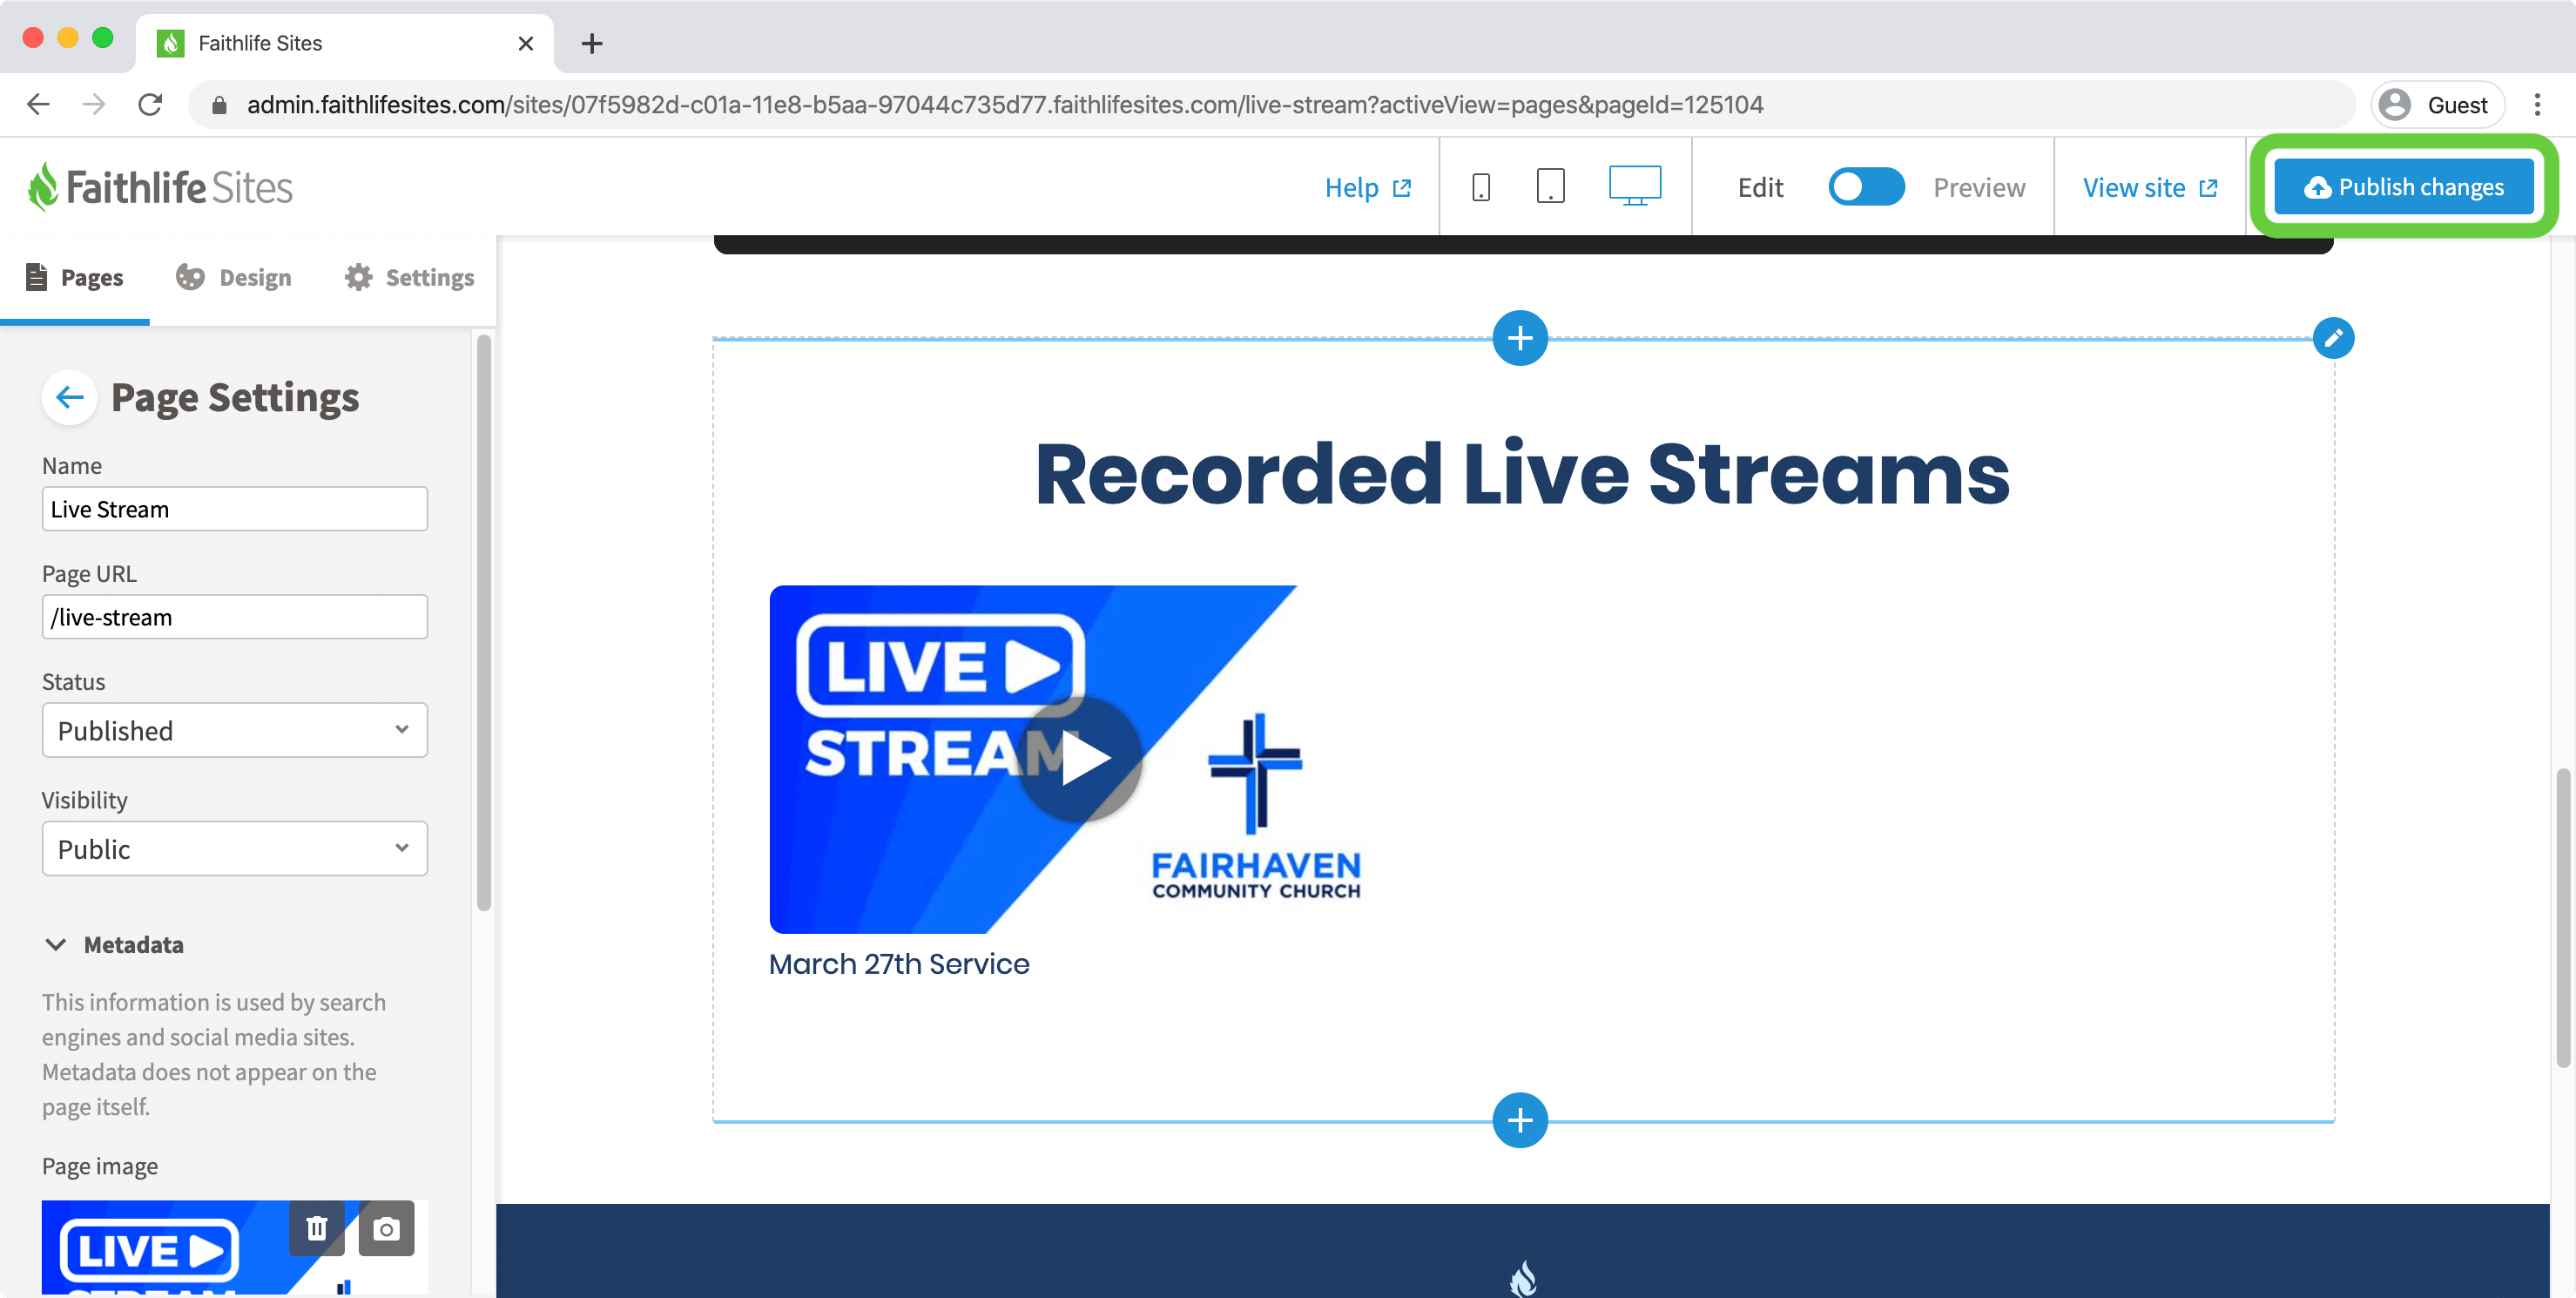Screen dimensions: 2576x1298
Task: Open a new browser tab
Action: point(592,43)
